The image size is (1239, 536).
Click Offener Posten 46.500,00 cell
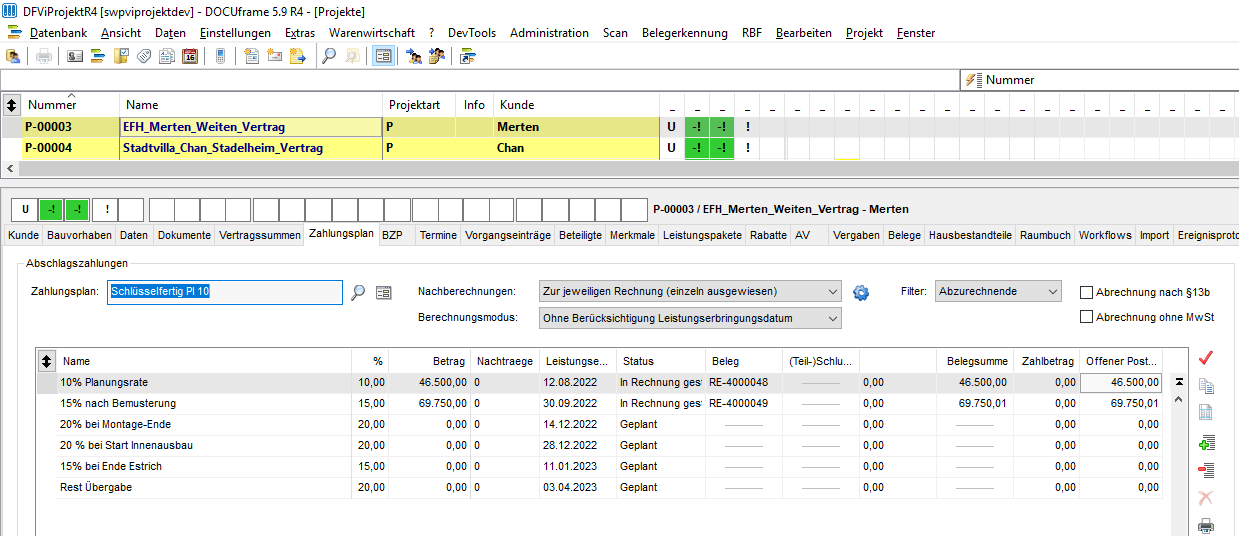pos(1121,382)
